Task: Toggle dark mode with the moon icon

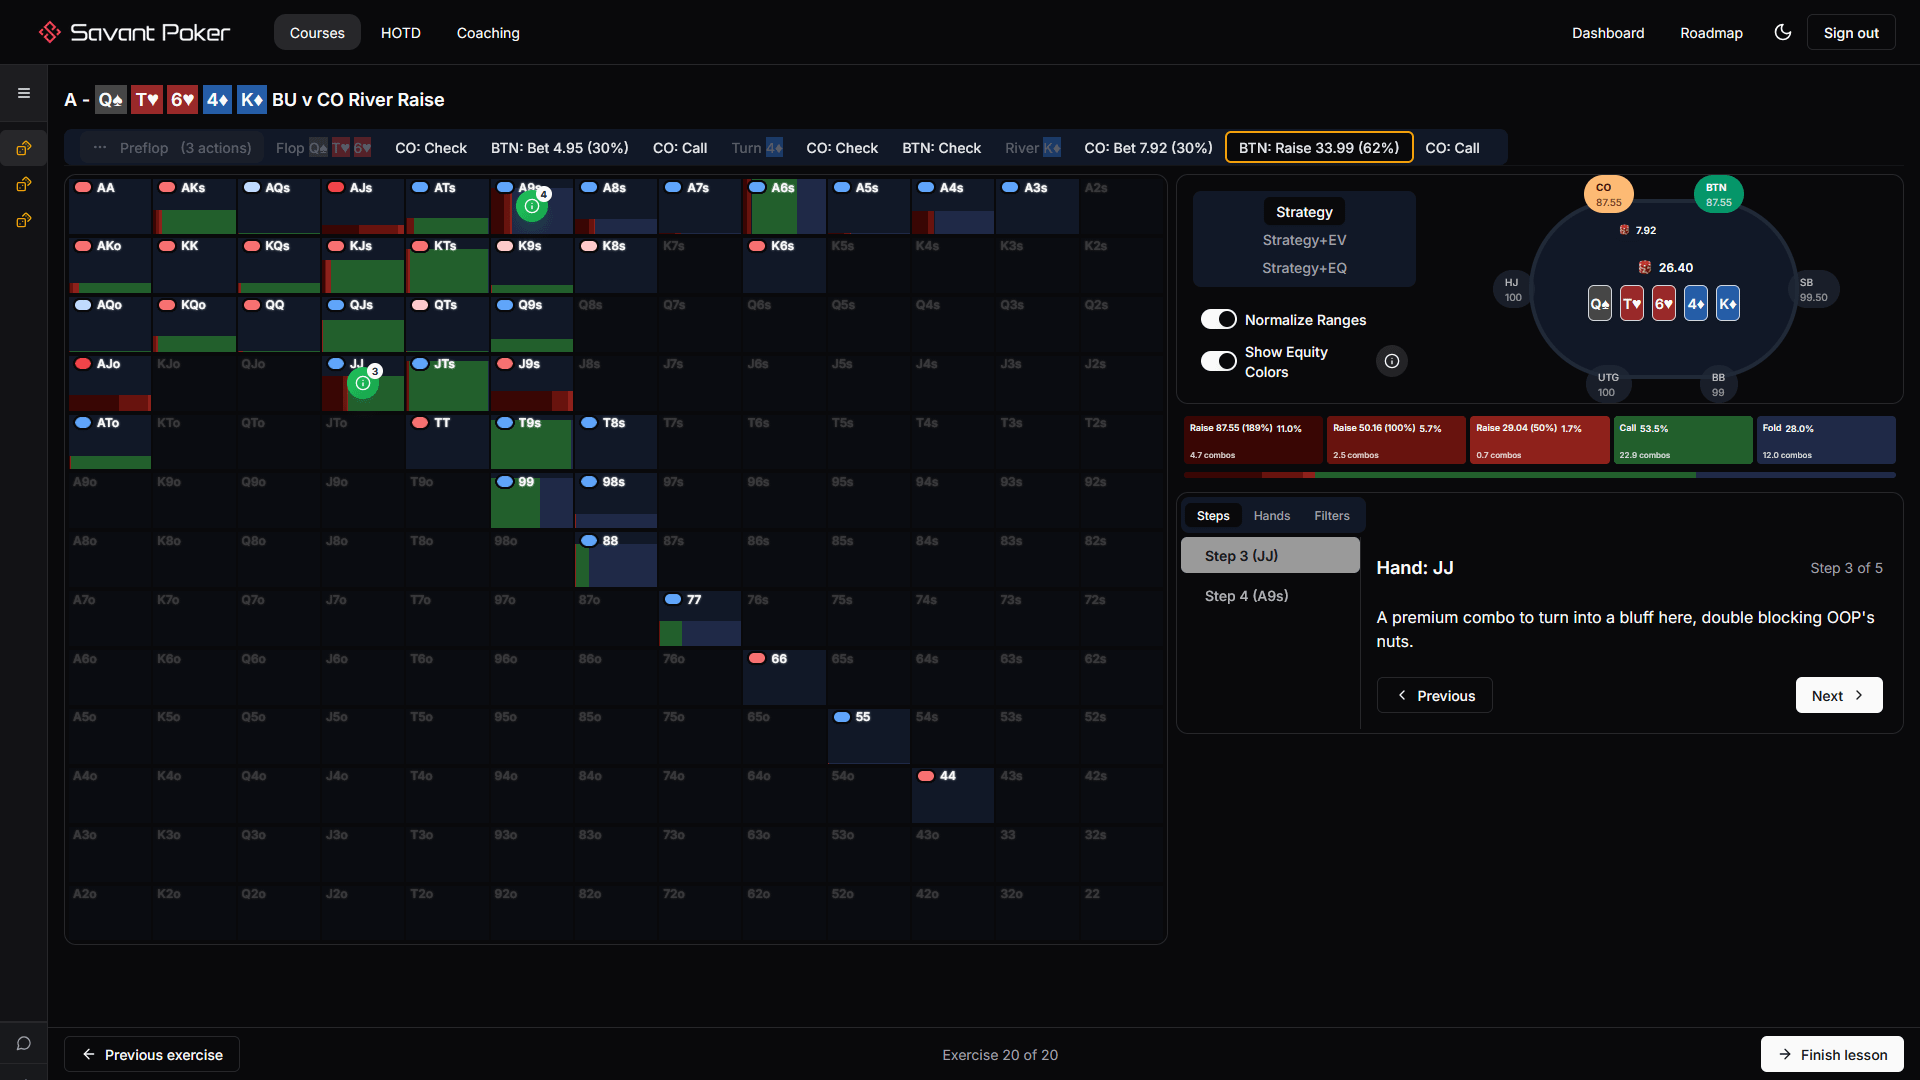Action: 1782,32
